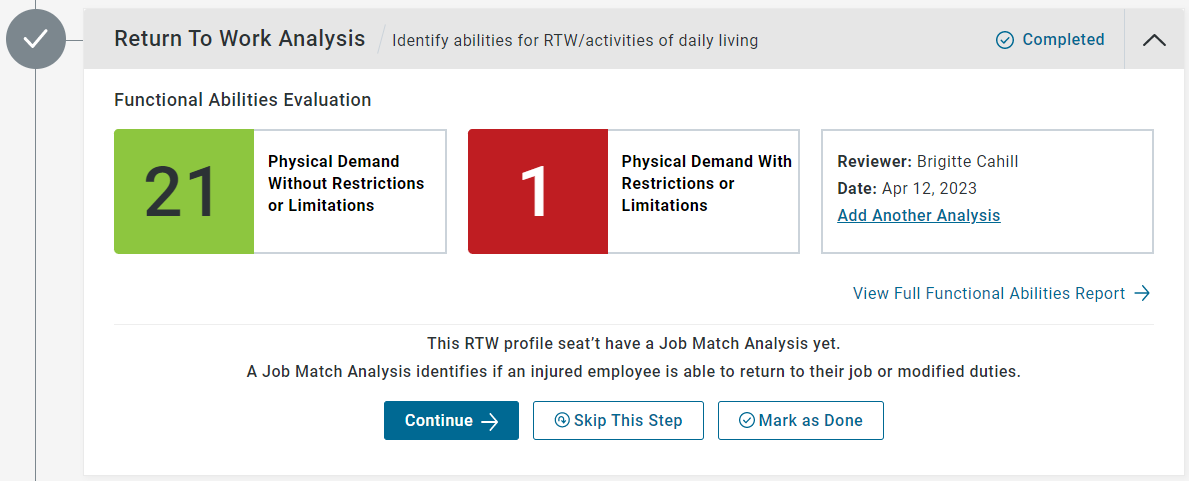Click the Functional Abilities Evaluation heading

(243, 99)
